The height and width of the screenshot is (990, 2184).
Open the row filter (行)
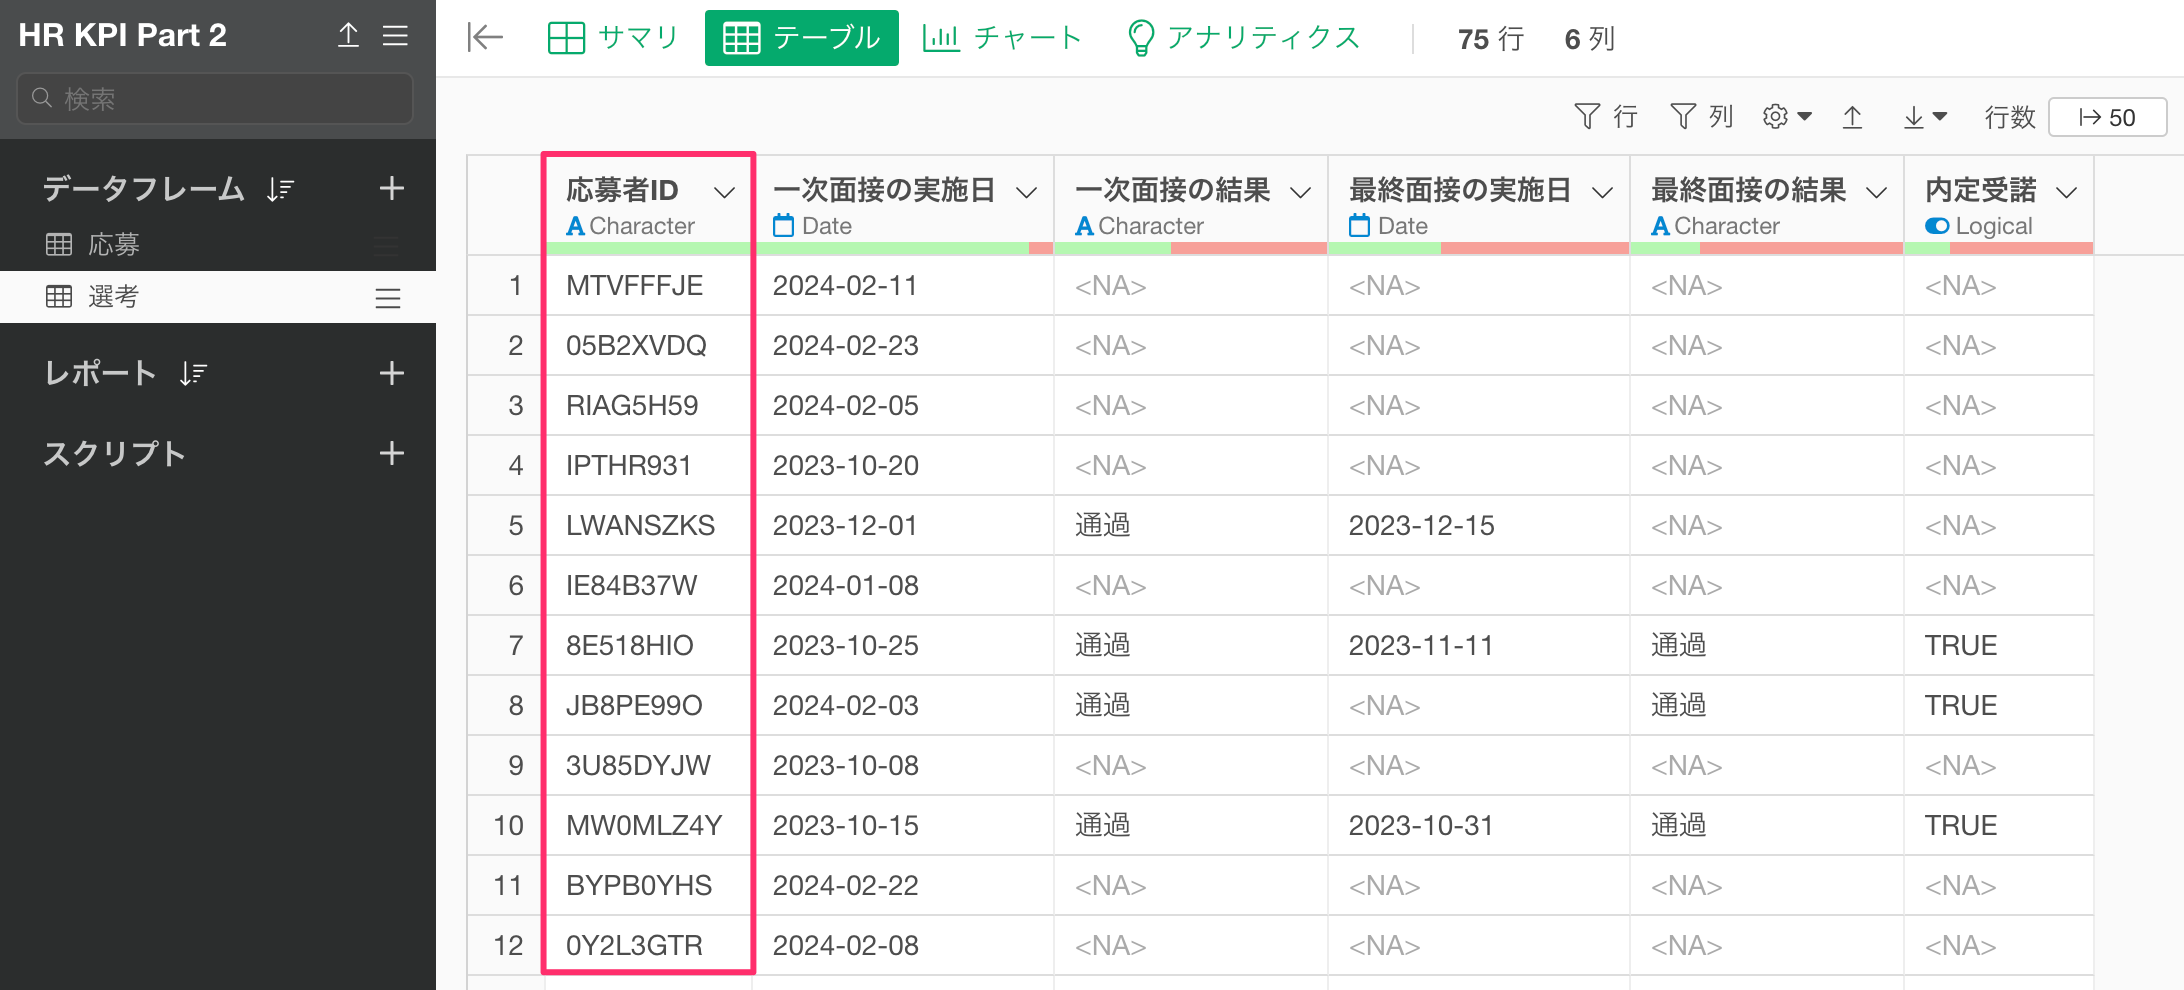(x=1606, y=117)
